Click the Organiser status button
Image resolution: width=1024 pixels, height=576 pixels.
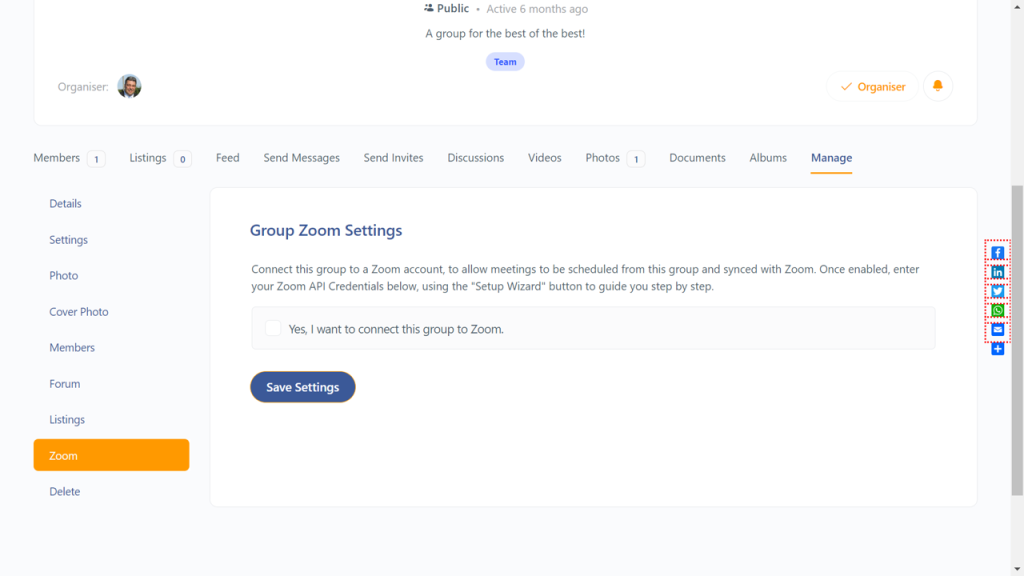pyautogui.click(x=872, y=86)
